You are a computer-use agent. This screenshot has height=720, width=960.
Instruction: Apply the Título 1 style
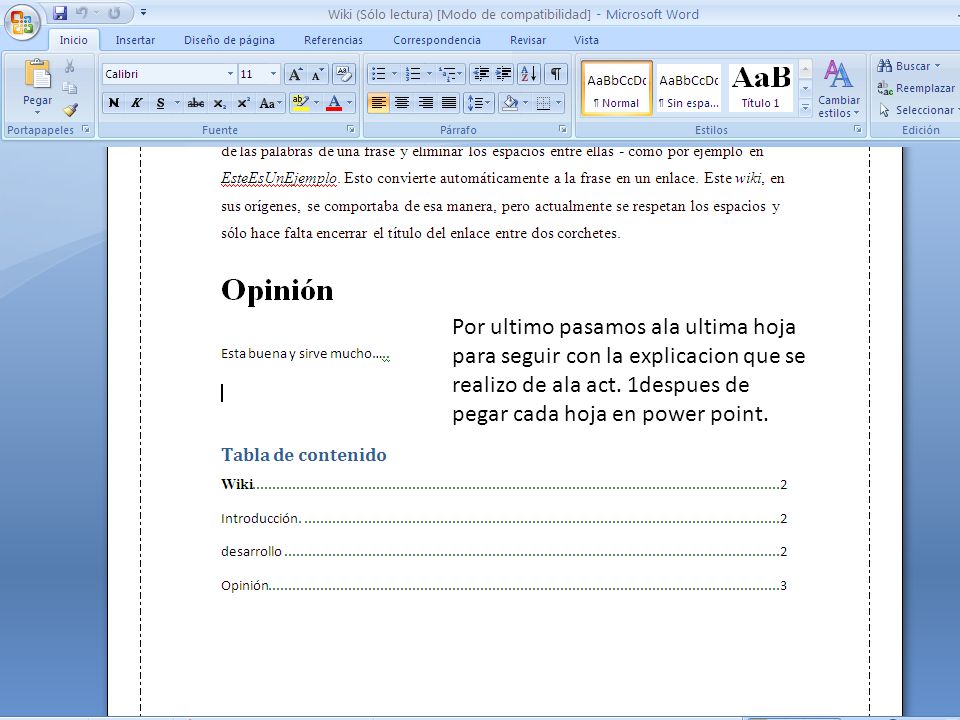click(x=760, y=89)
